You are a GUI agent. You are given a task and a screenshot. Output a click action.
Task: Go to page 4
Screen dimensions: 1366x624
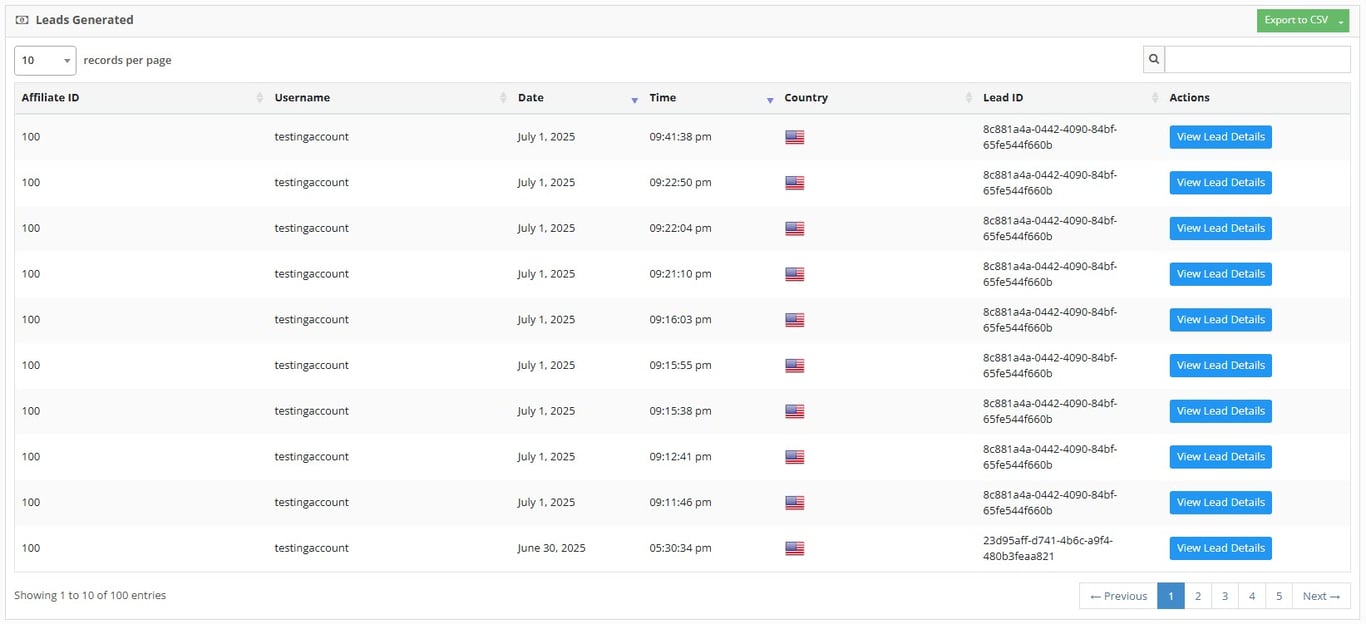[x=1251, y=596]
